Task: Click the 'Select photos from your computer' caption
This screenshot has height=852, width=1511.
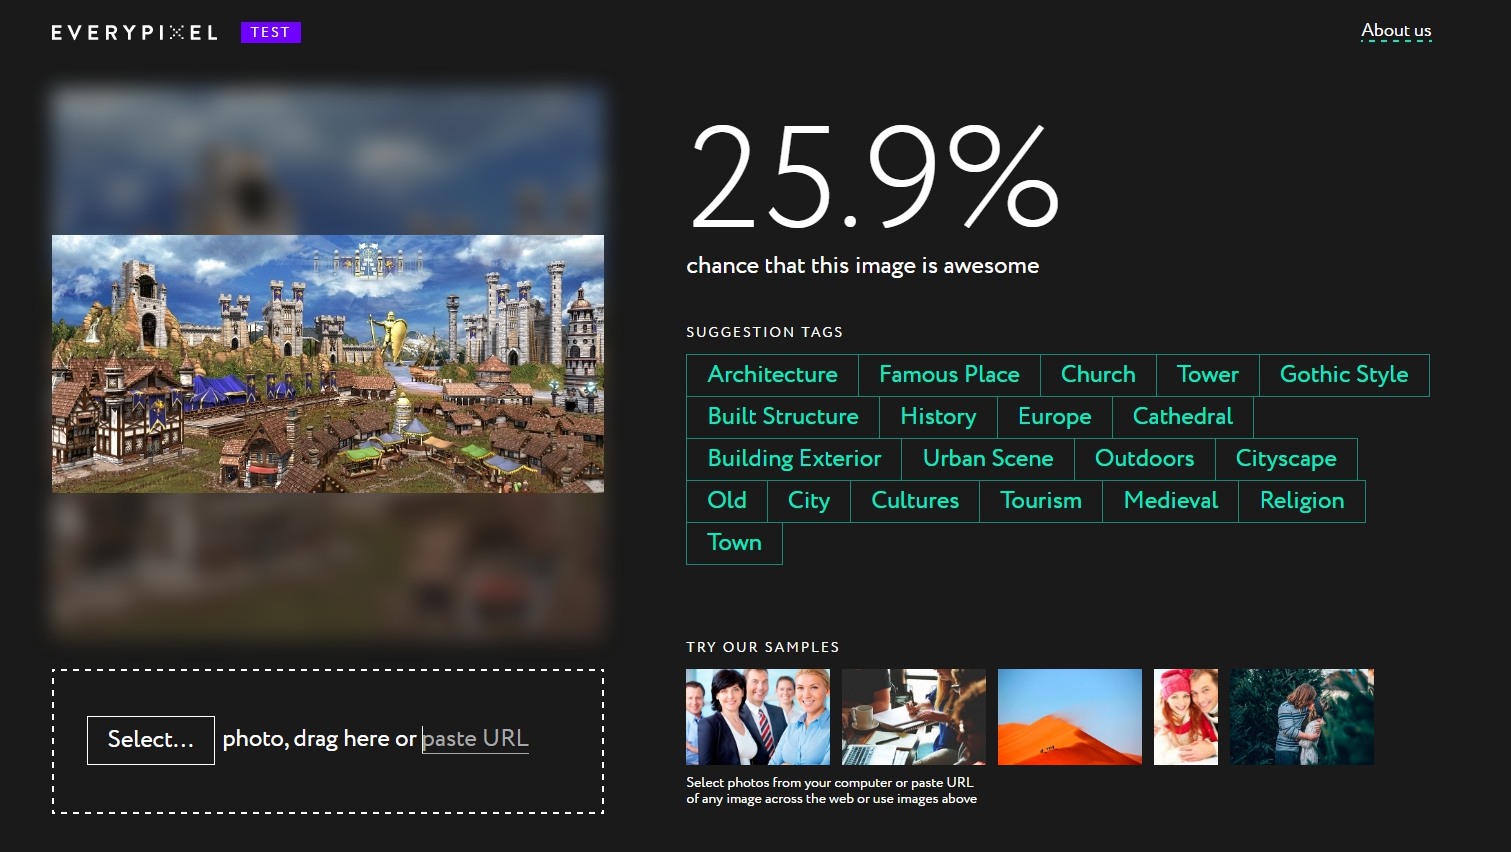Action: point(831,790)
